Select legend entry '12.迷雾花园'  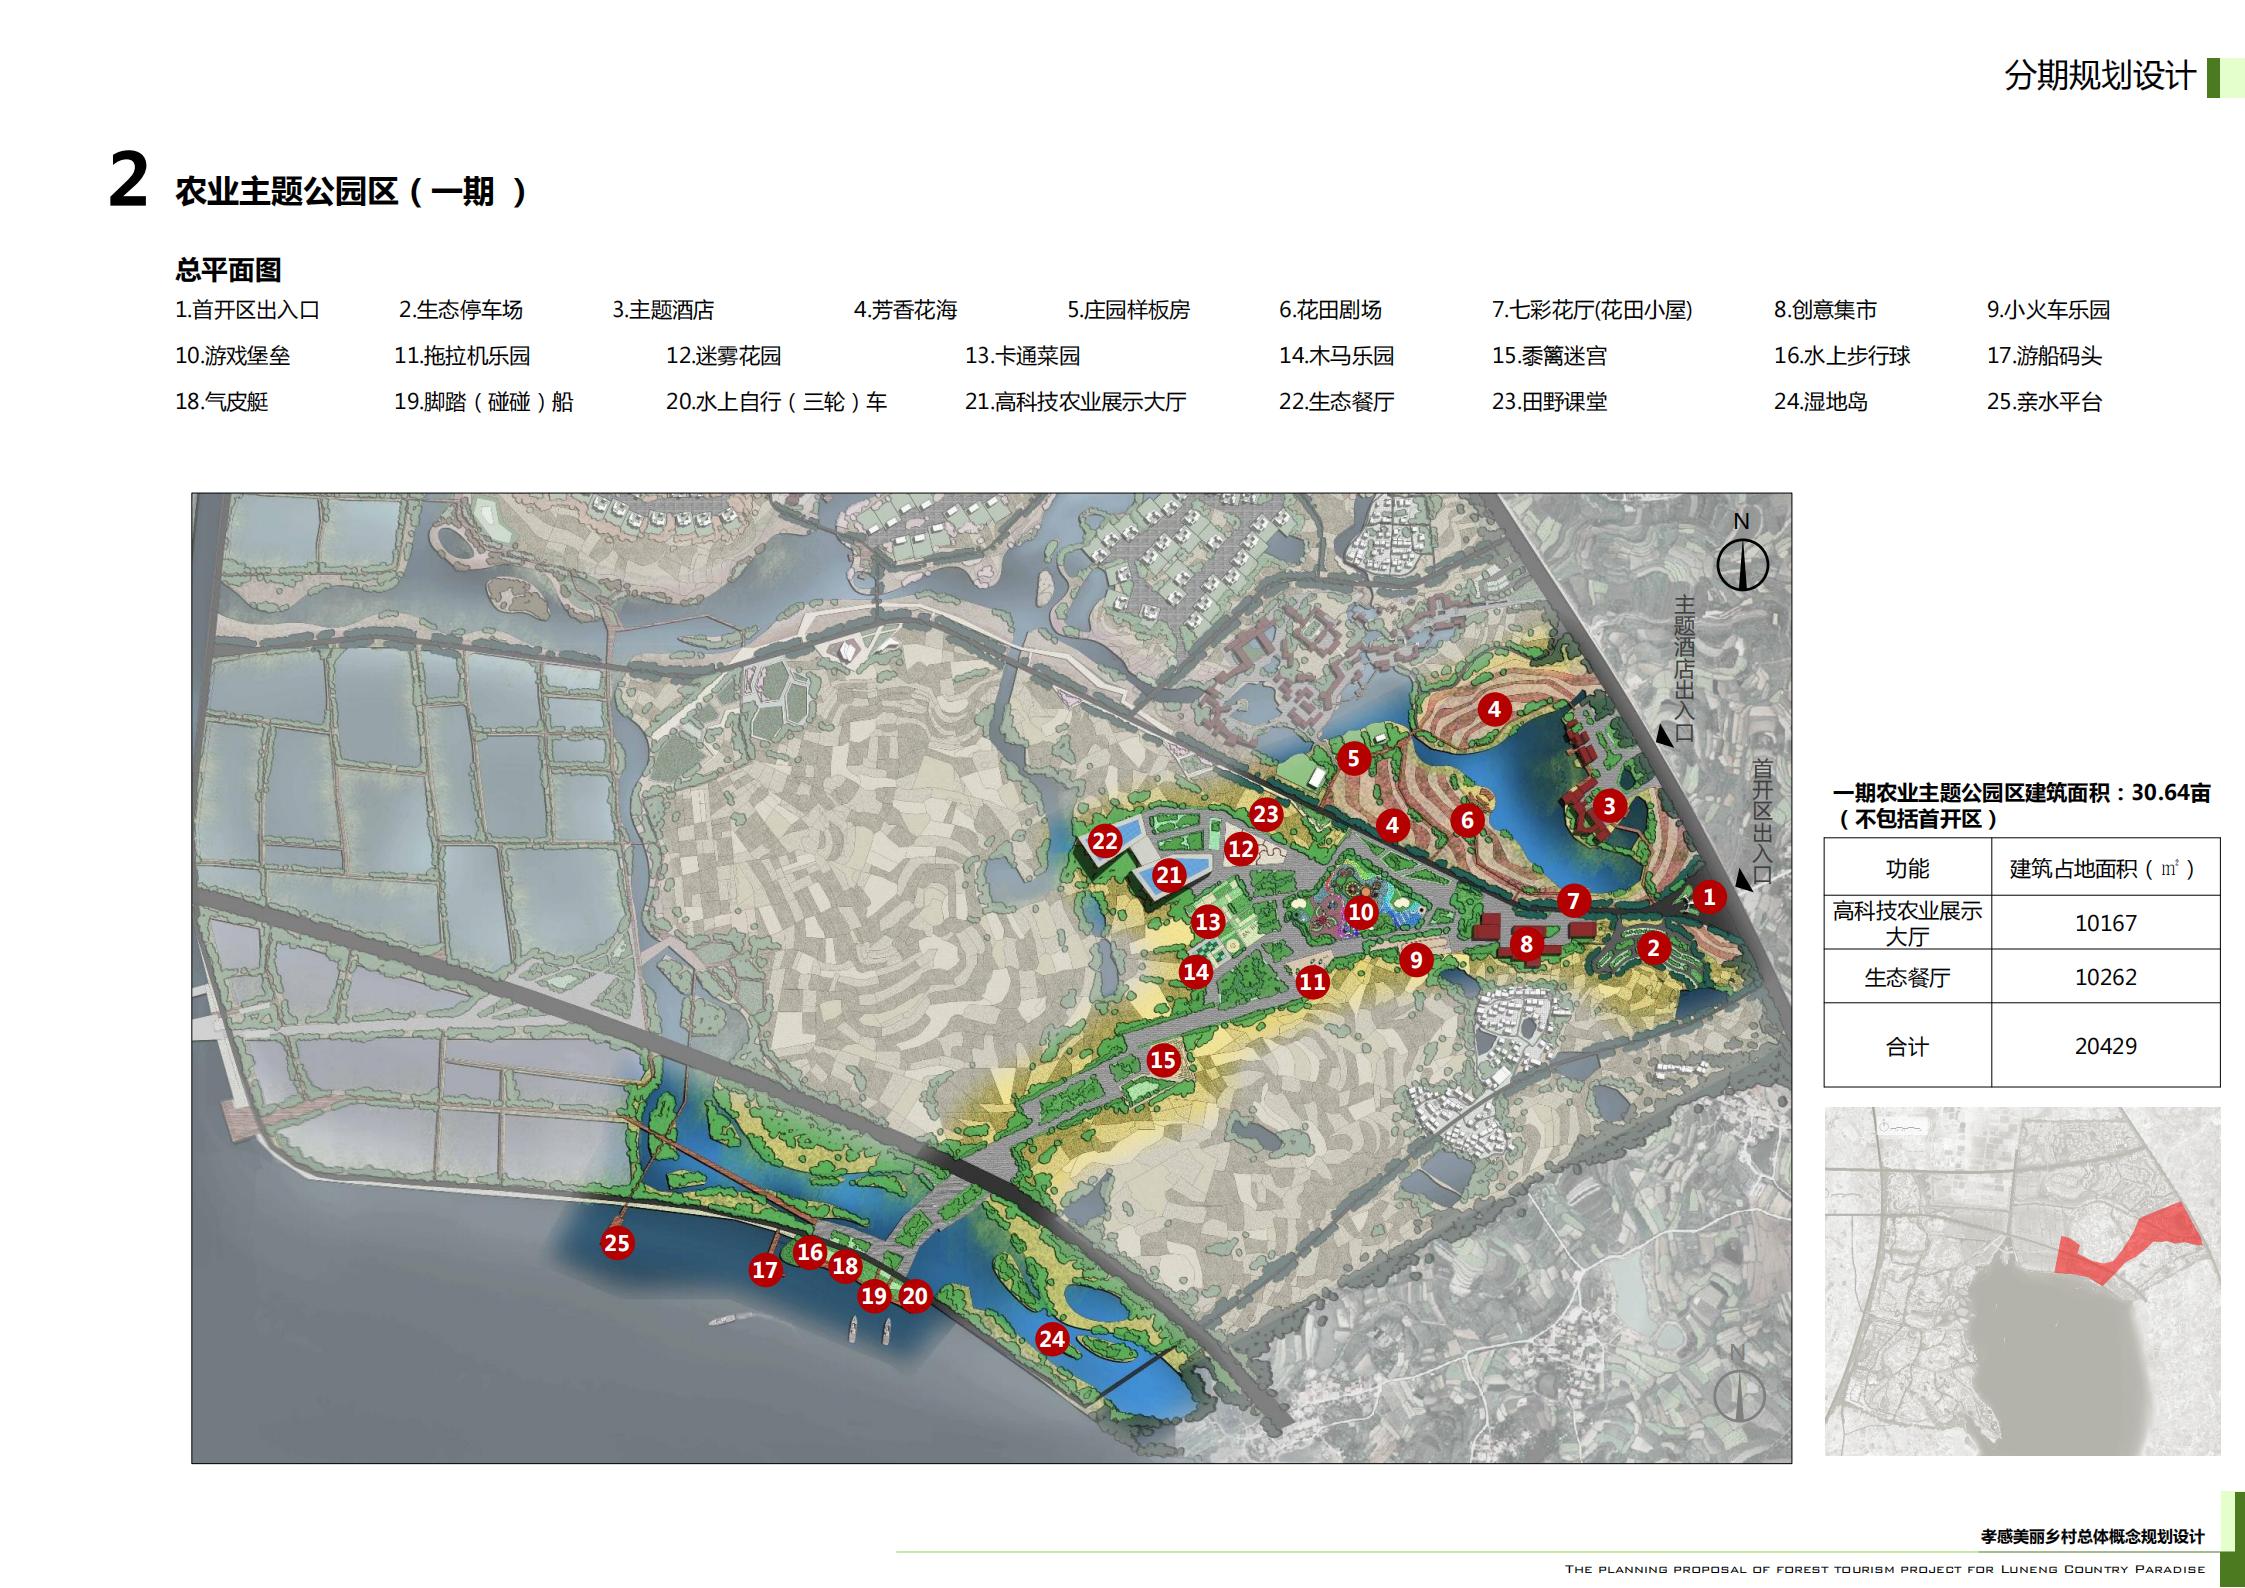pyautogui.click(x=724, y=356)
